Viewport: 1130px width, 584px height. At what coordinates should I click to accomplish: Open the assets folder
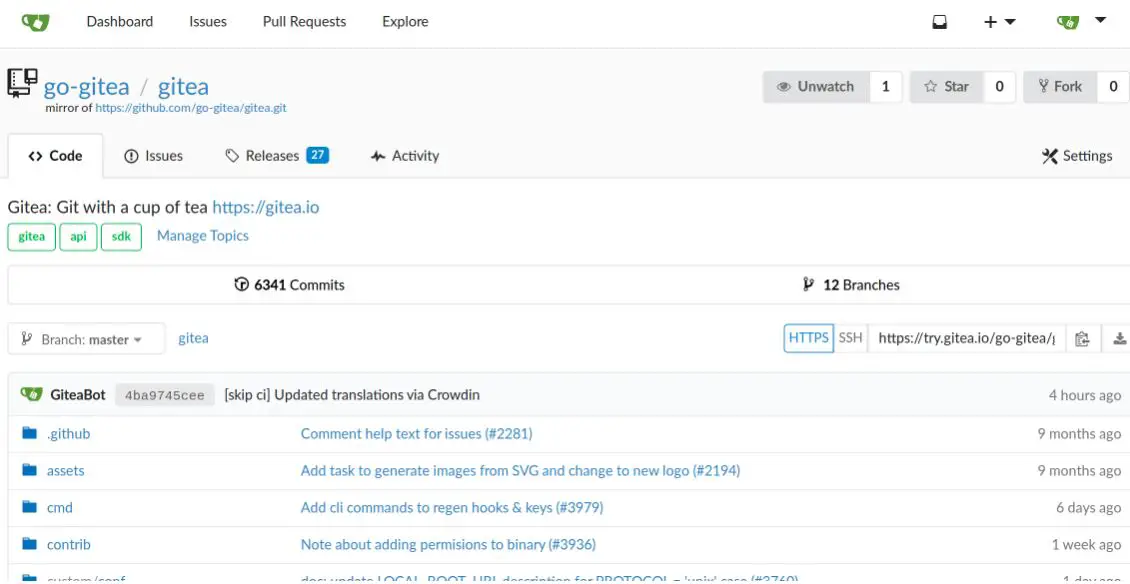(66, 470)
